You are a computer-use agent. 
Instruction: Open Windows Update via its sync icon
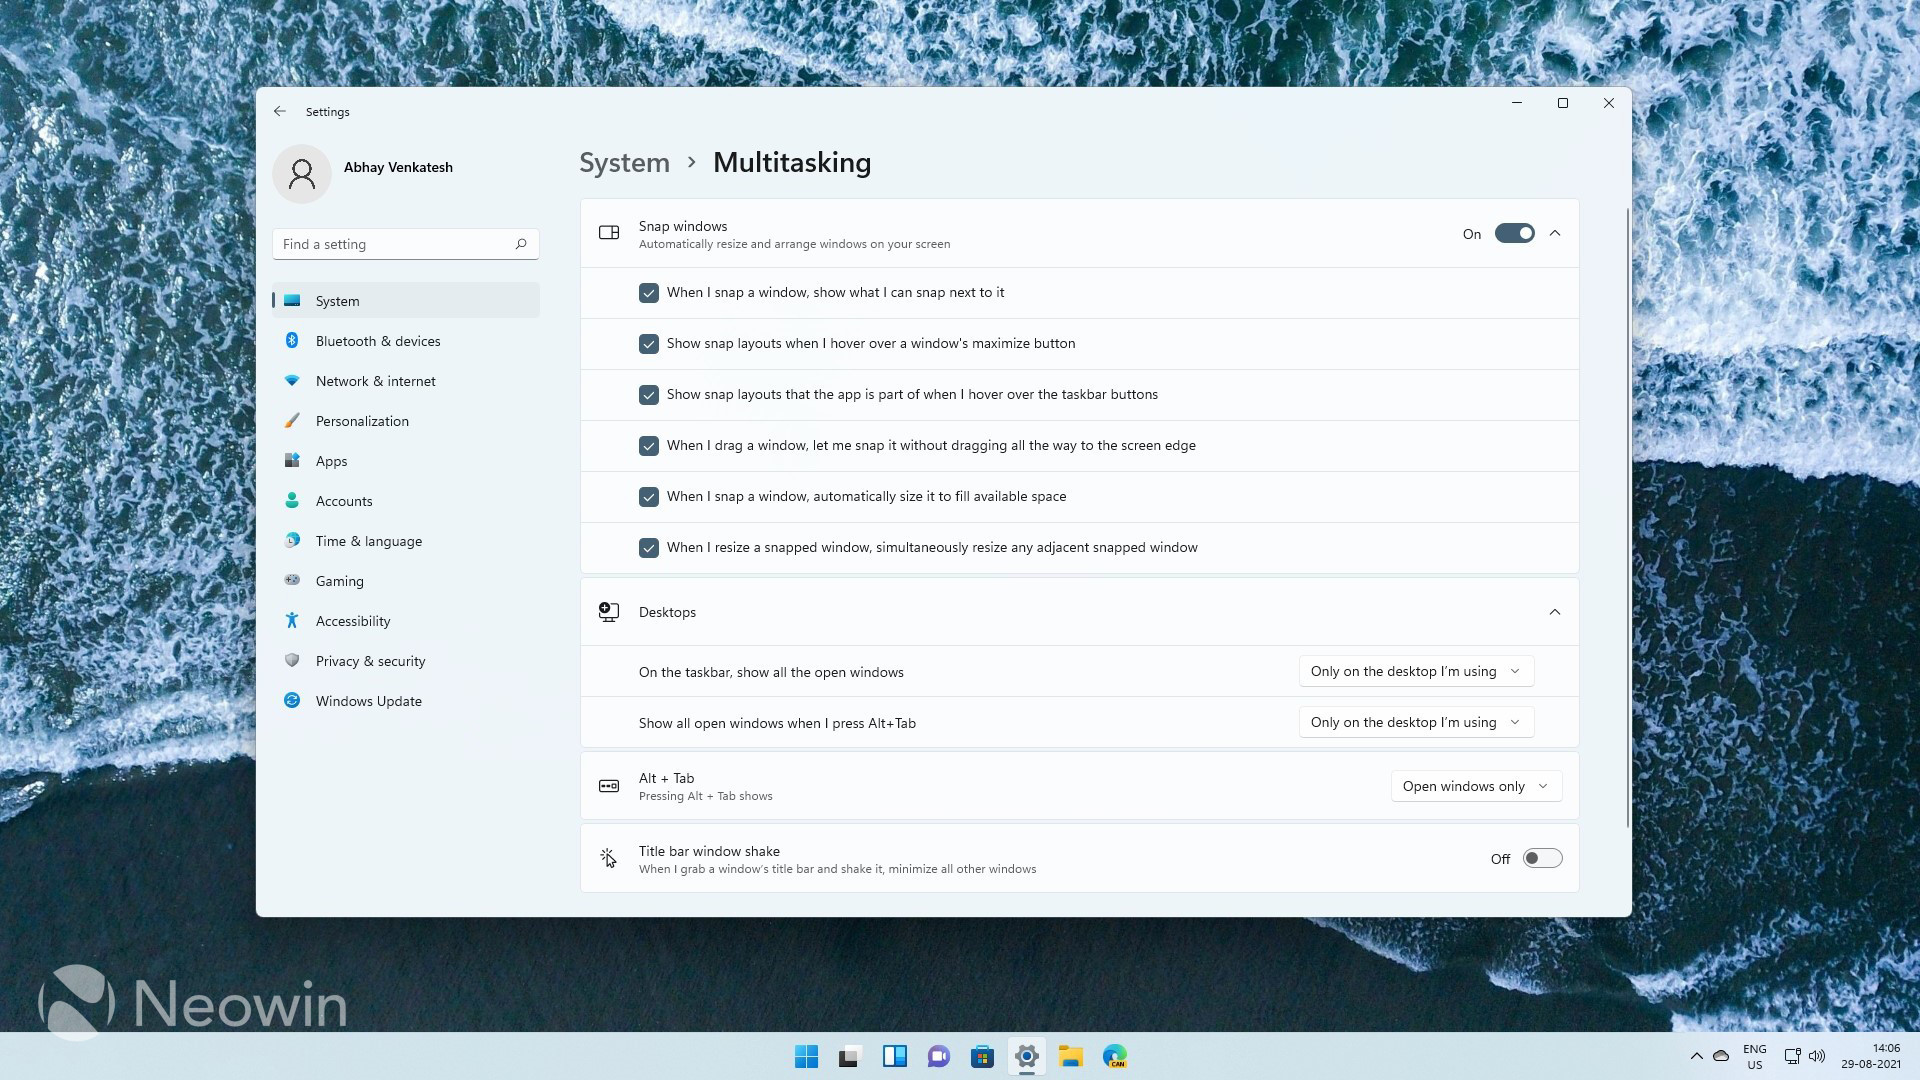click(292, 700)
